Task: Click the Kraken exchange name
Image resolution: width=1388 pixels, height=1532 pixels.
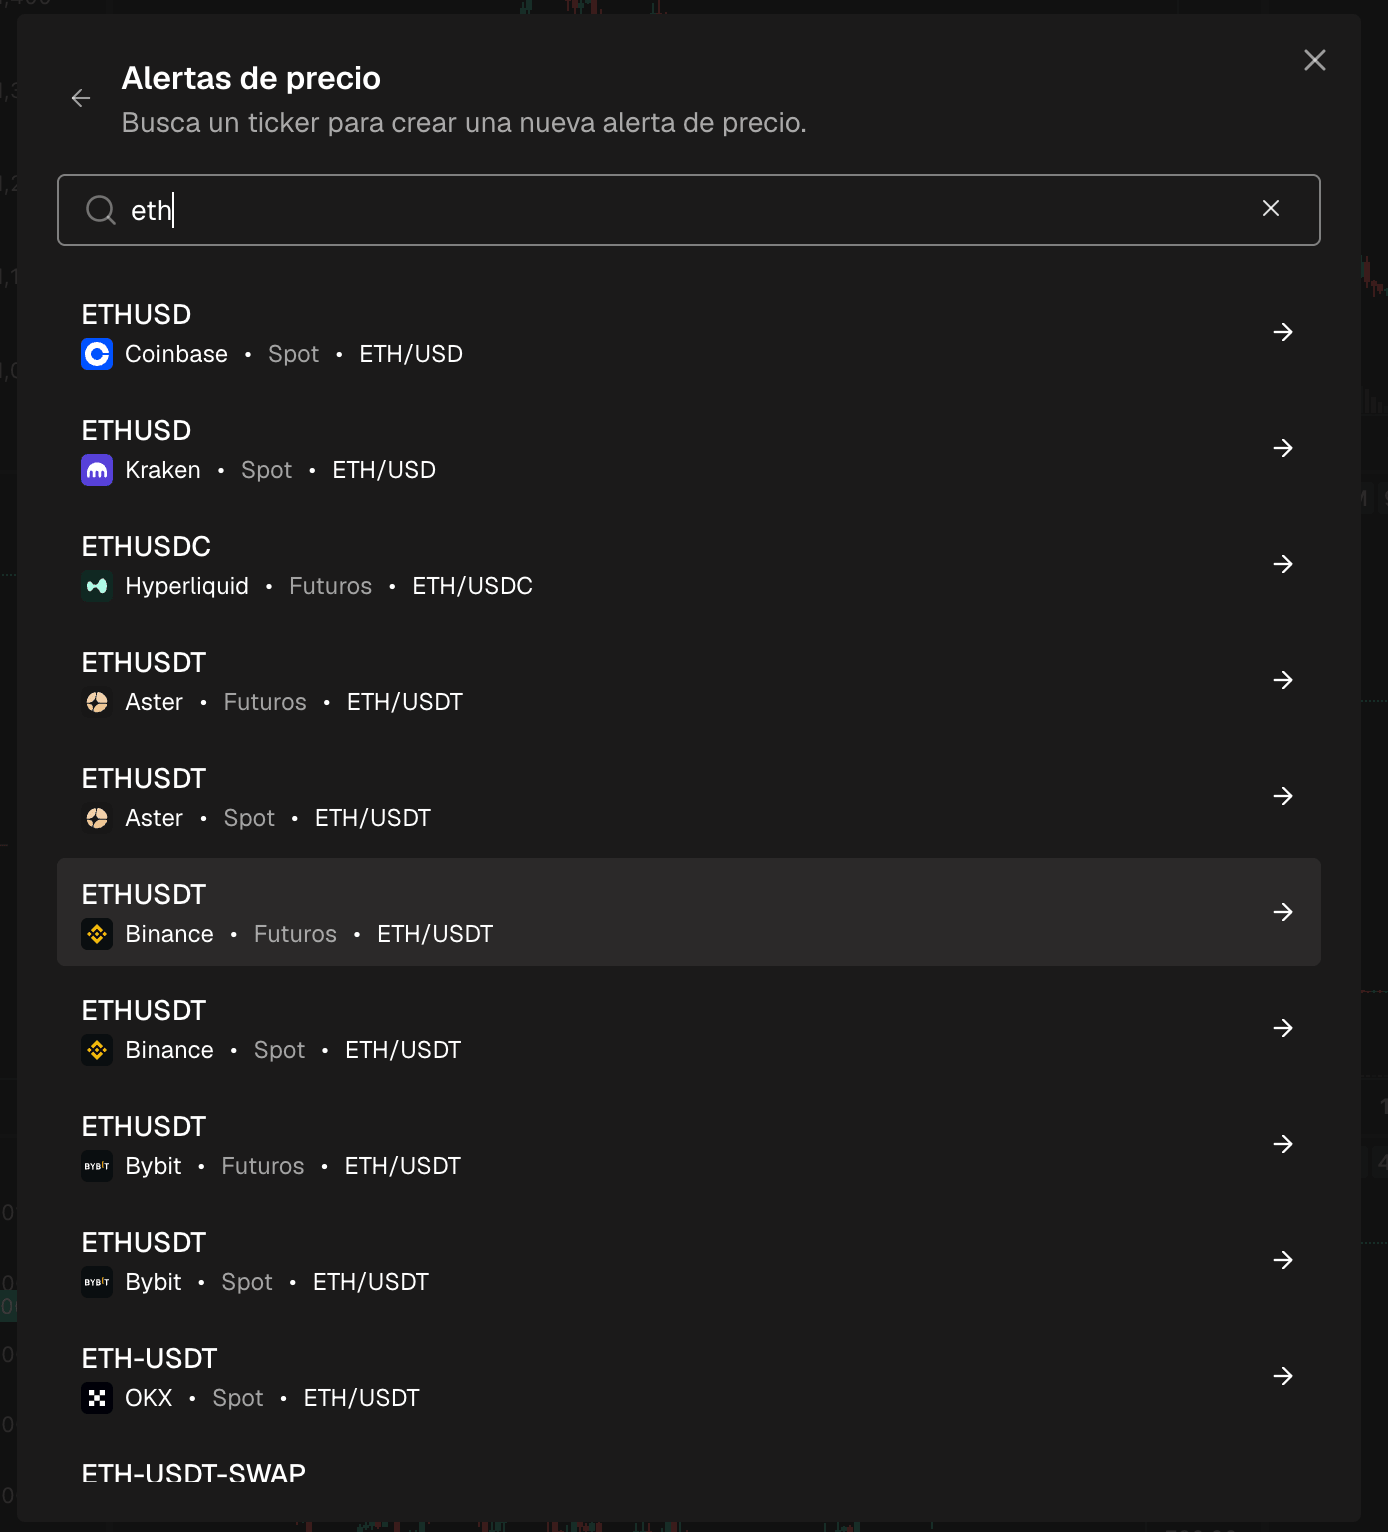Action: click(x=163, y=470)
